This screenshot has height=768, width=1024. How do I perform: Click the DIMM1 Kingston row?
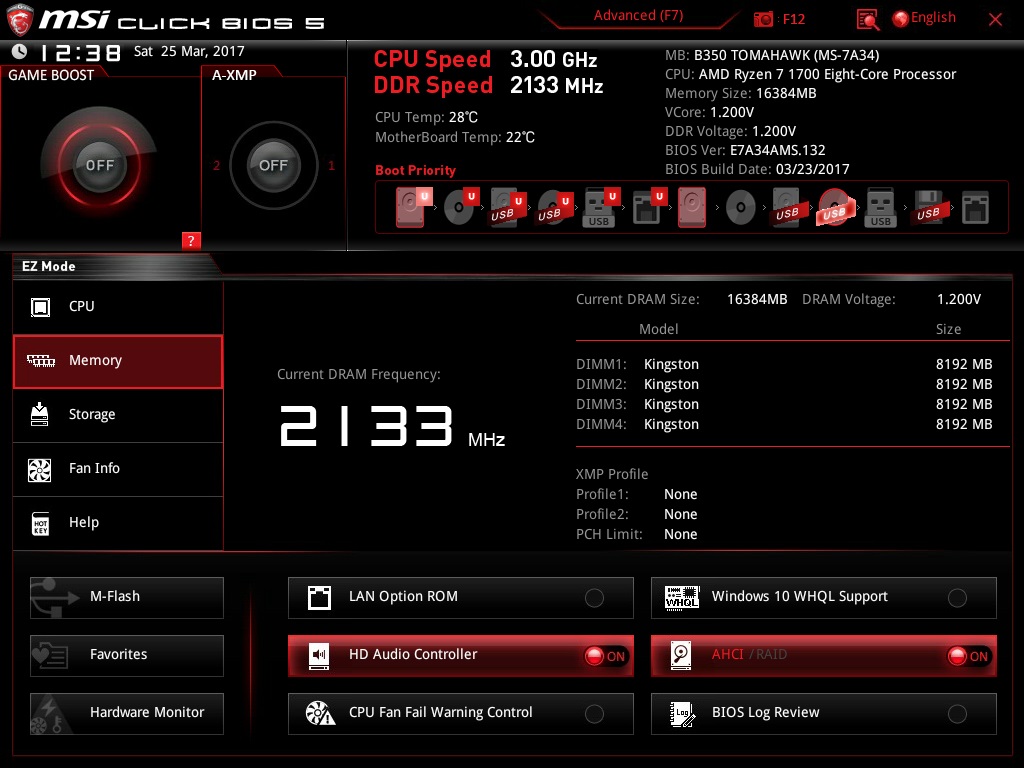click(x=784, y=364)
